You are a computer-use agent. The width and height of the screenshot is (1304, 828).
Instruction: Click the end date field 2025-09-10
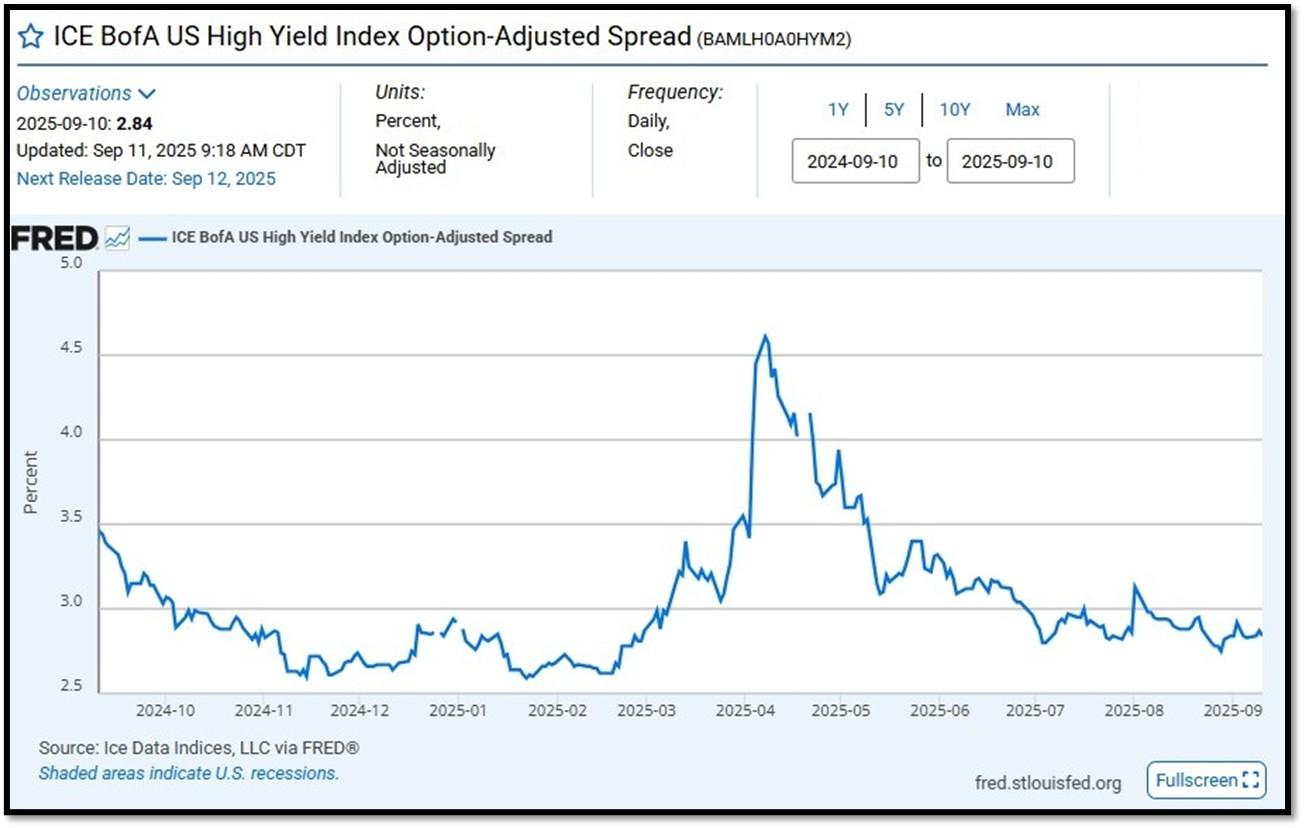[x=1011, y=161]
